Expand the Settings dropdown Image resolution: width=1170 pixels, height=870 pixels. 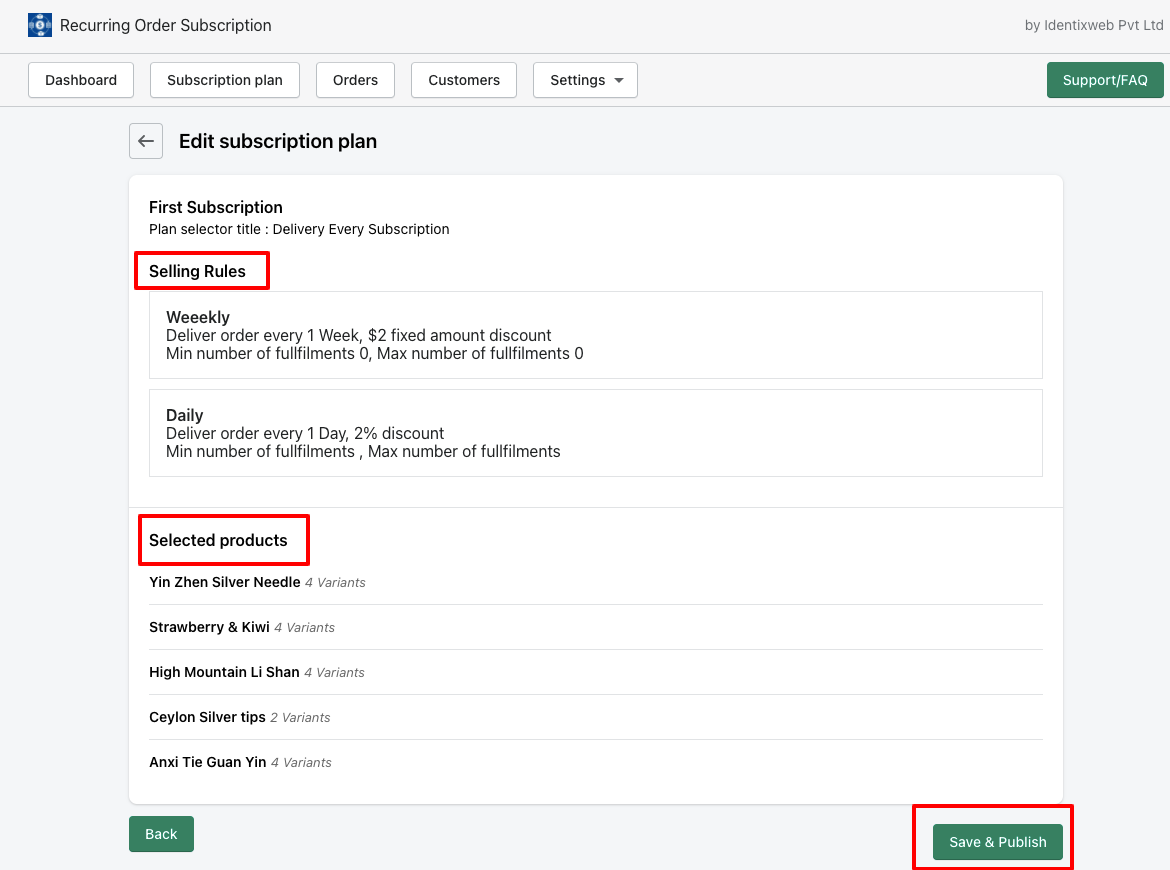coord(585,80)
